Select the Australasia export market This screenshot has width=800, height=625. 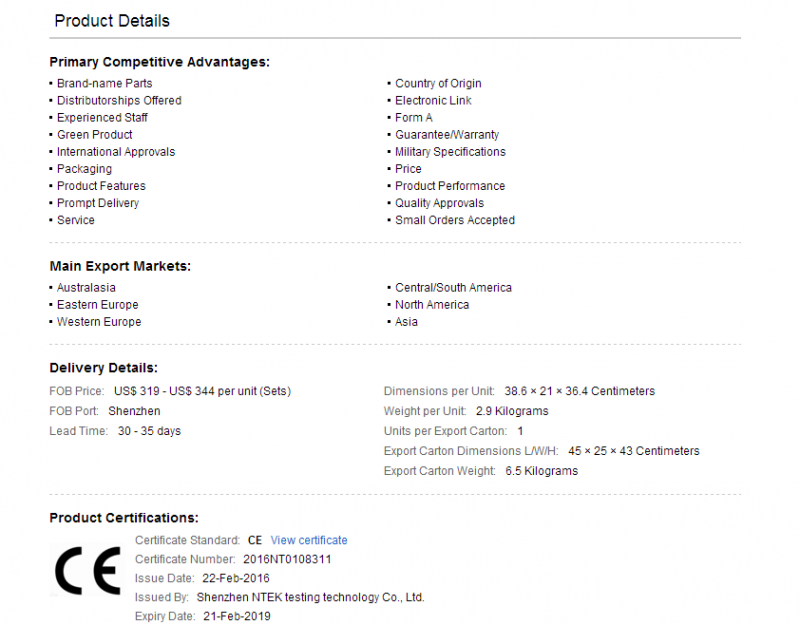[86, 288]
